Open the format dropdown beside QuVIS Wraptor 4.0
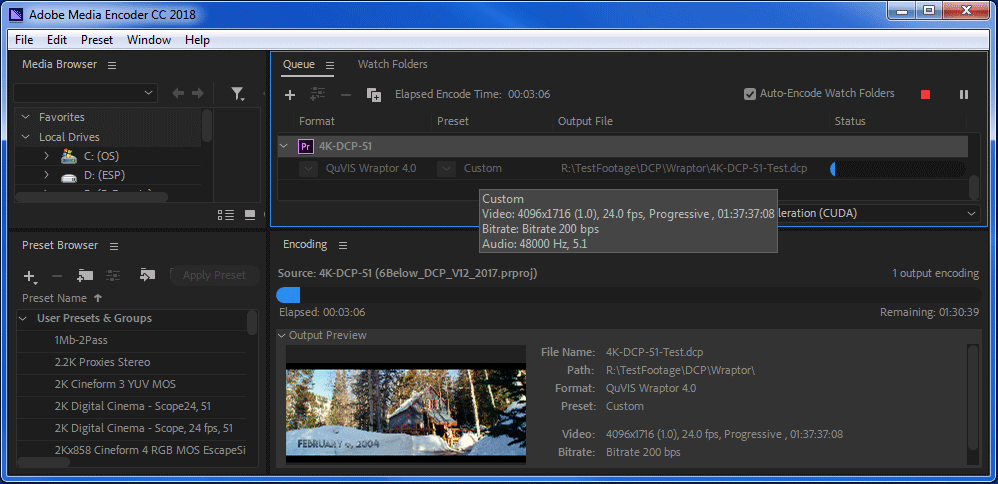The height and width of the screenshot is (484, 998). point(309,169)
